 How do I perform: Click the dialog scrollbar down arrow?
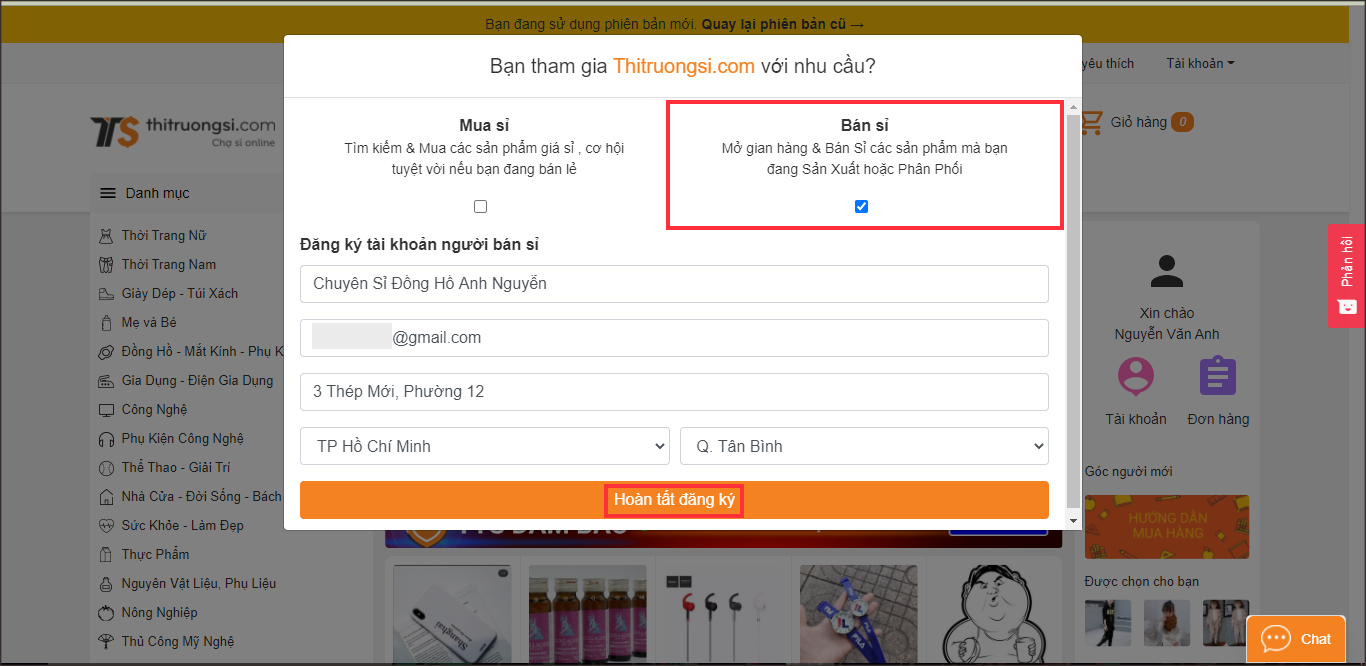tap(1074, 521)
